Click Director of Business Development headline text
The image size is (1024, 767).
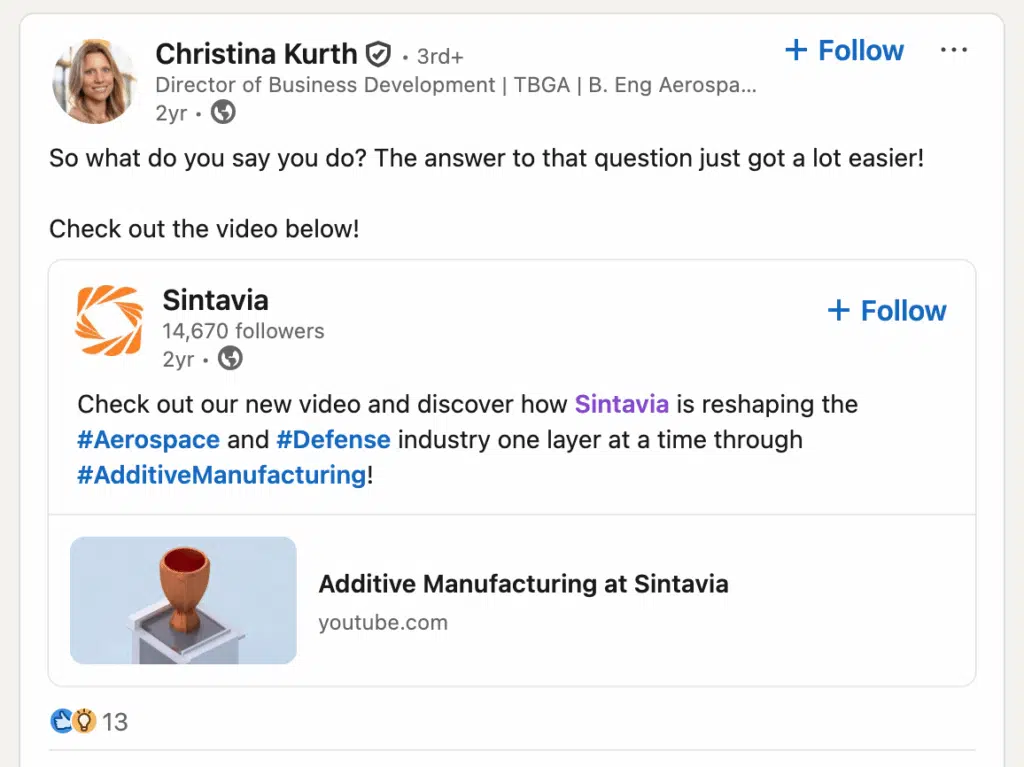click(455, 85)
